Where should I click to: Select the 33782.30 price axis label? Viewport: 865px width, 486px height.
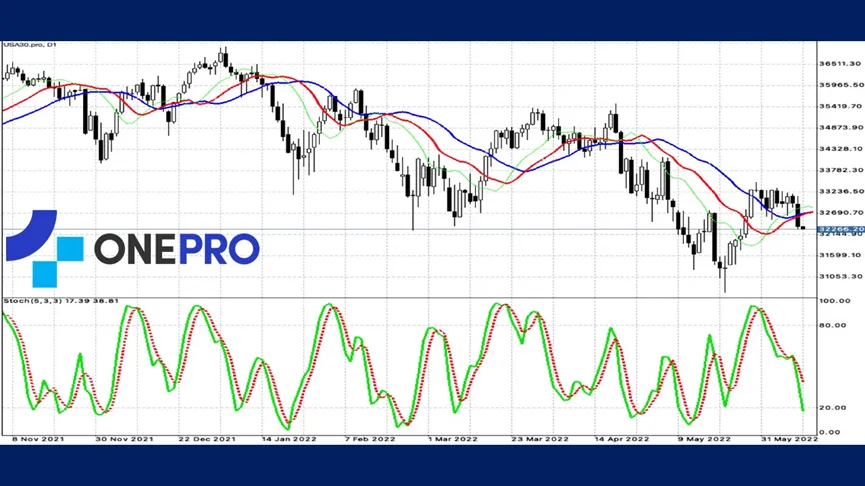click(x=841, y=170)
